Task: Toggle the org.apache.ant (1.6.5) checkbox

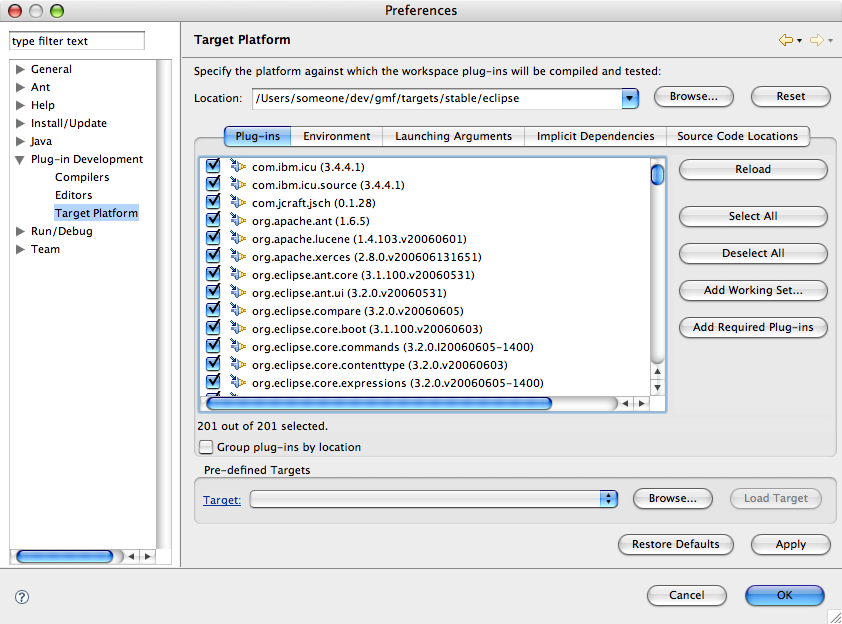Action: click(213, 219)
